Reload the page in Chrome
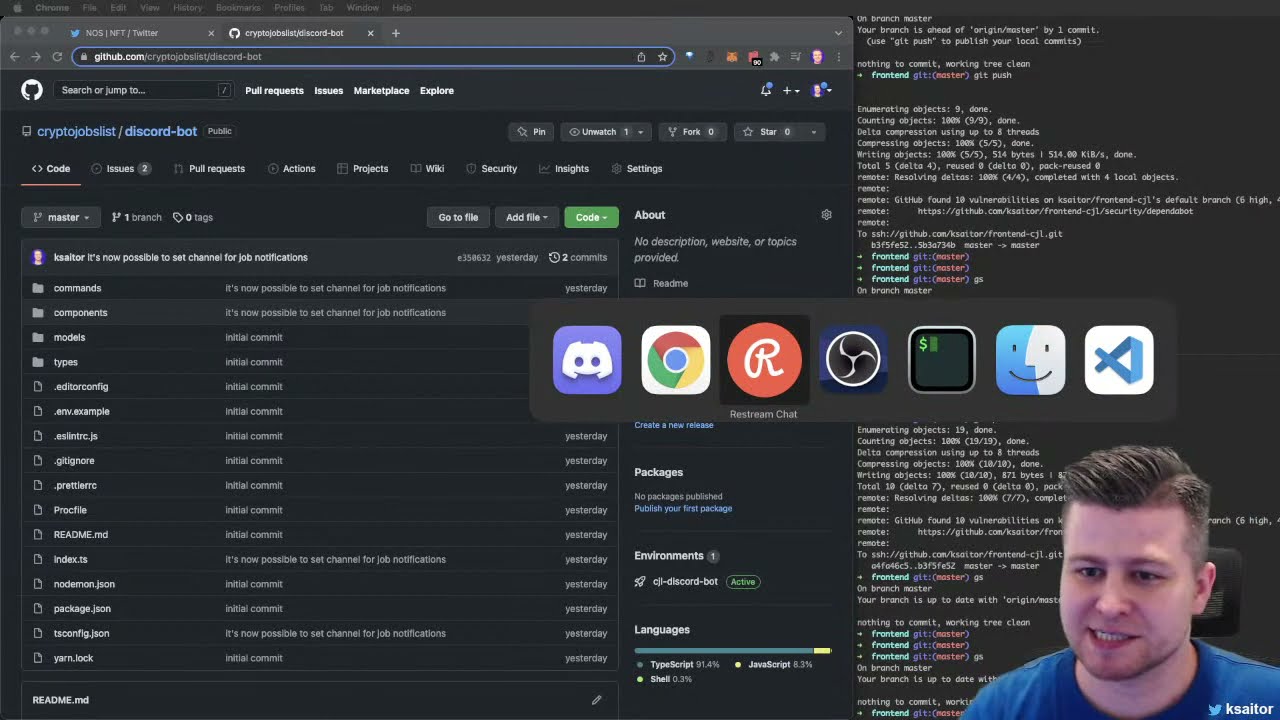The width and height of the screenshot is (1280, 720). point(57,57)
